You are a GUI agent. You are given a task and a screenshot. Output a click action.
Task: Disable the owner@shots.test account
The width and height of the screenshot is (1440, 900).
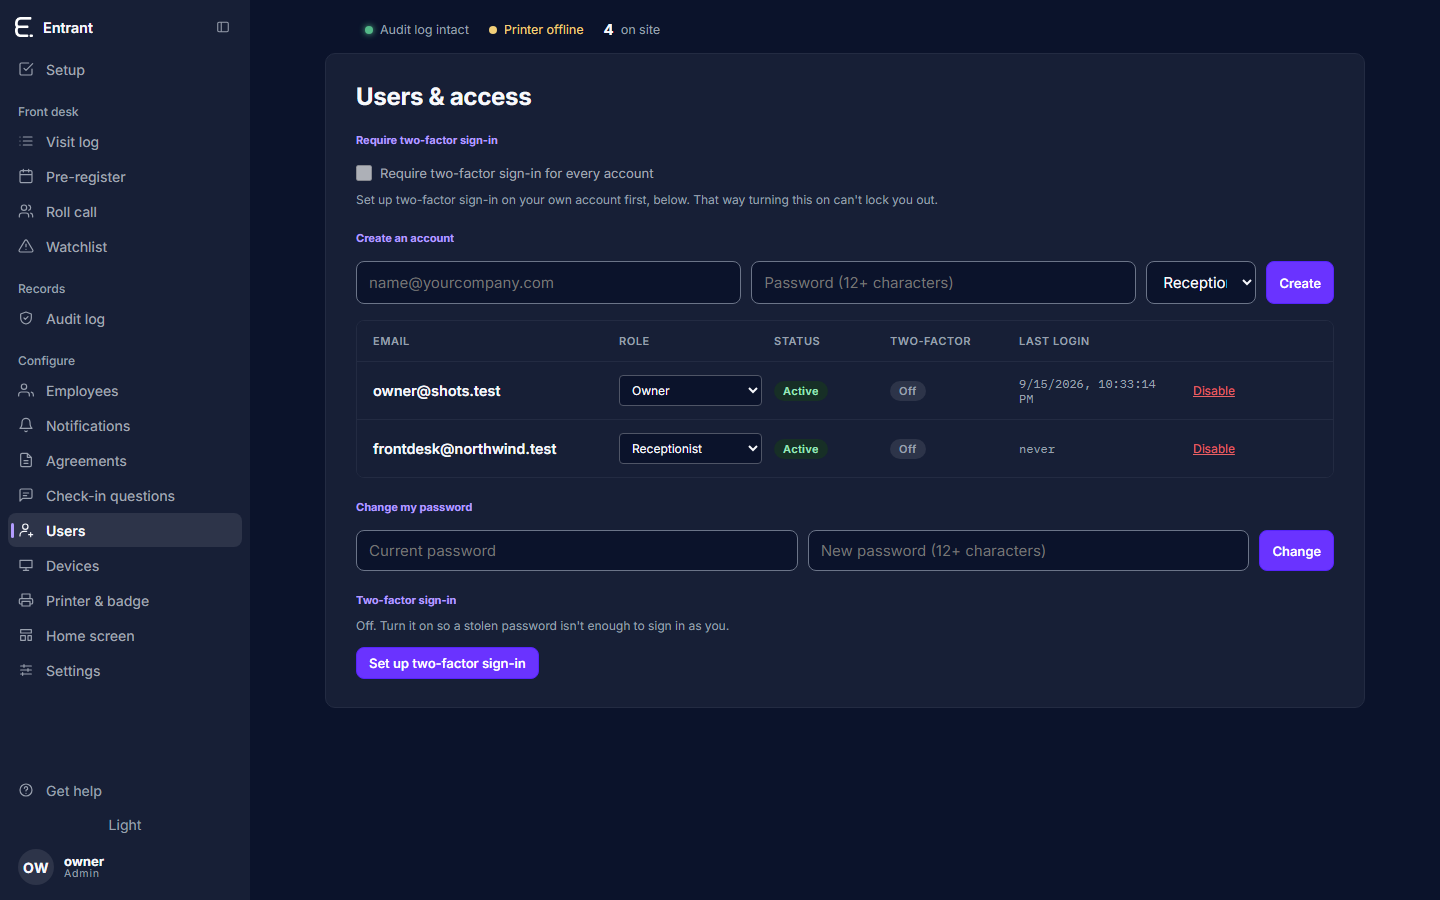[1214, 391]
